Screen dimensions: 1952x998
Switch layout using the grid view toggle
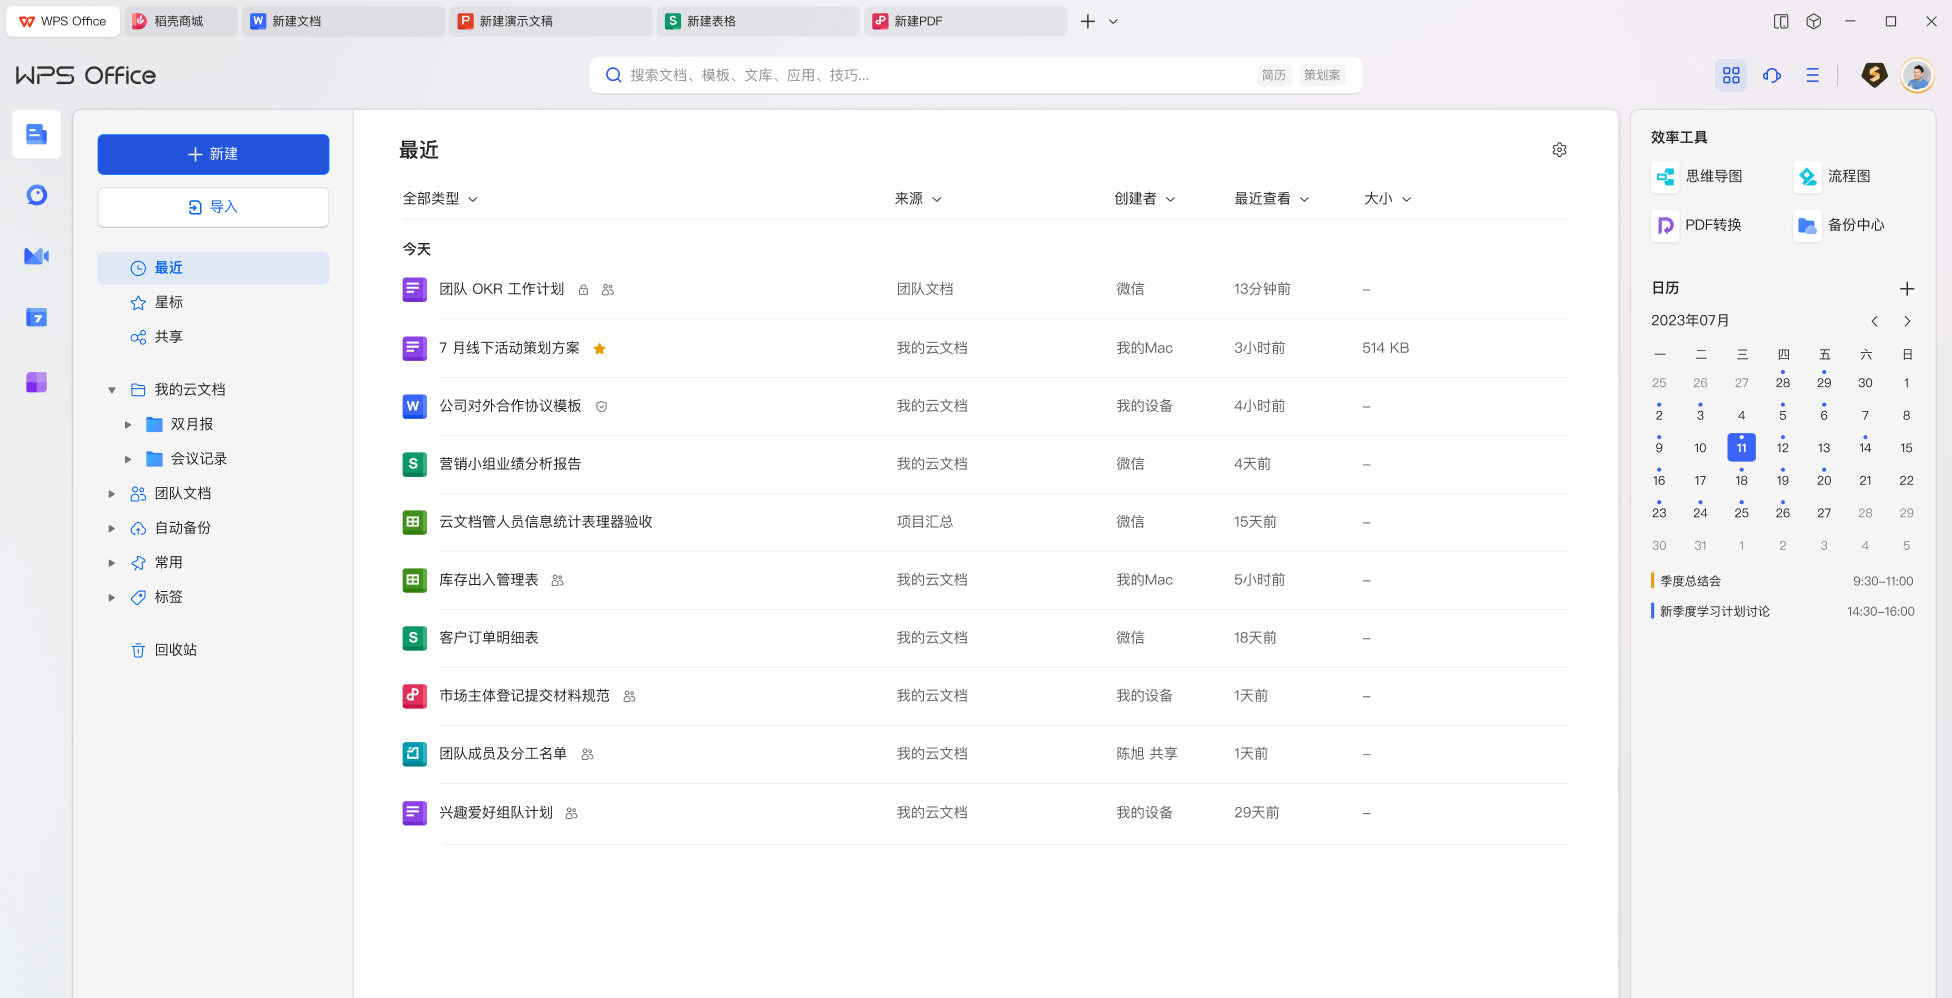point(1731,75)
